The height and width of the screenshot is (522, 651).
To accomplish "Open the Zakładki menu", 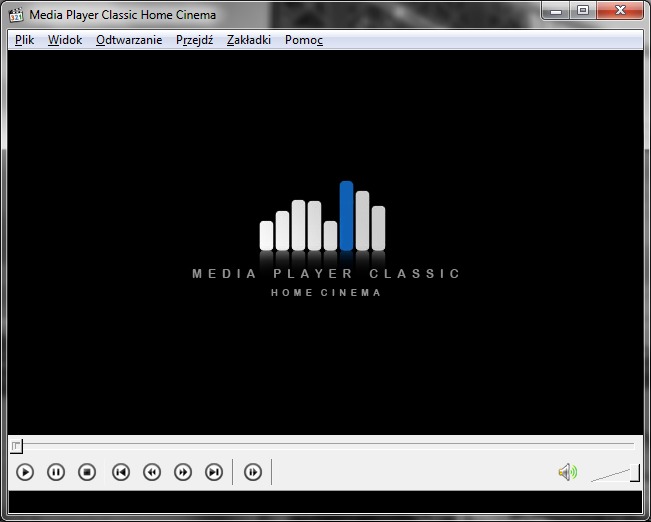I will (249, 40).
